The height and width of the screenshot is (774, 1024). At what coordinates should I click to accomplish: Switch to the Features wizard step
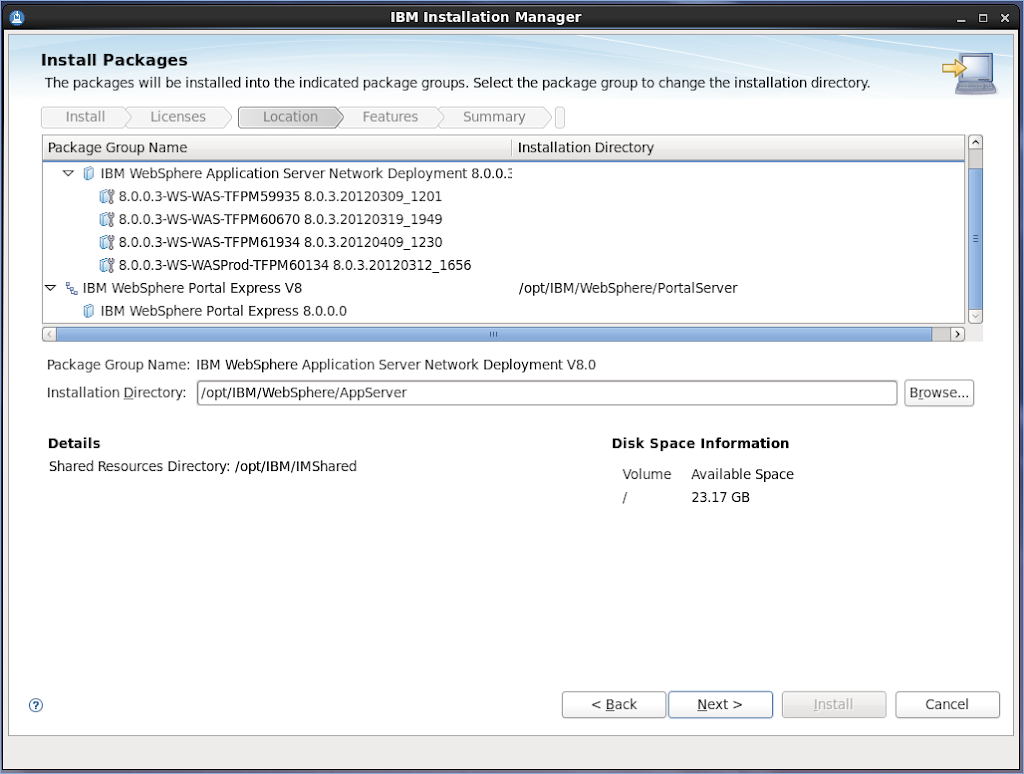click(x=390, y=117)
